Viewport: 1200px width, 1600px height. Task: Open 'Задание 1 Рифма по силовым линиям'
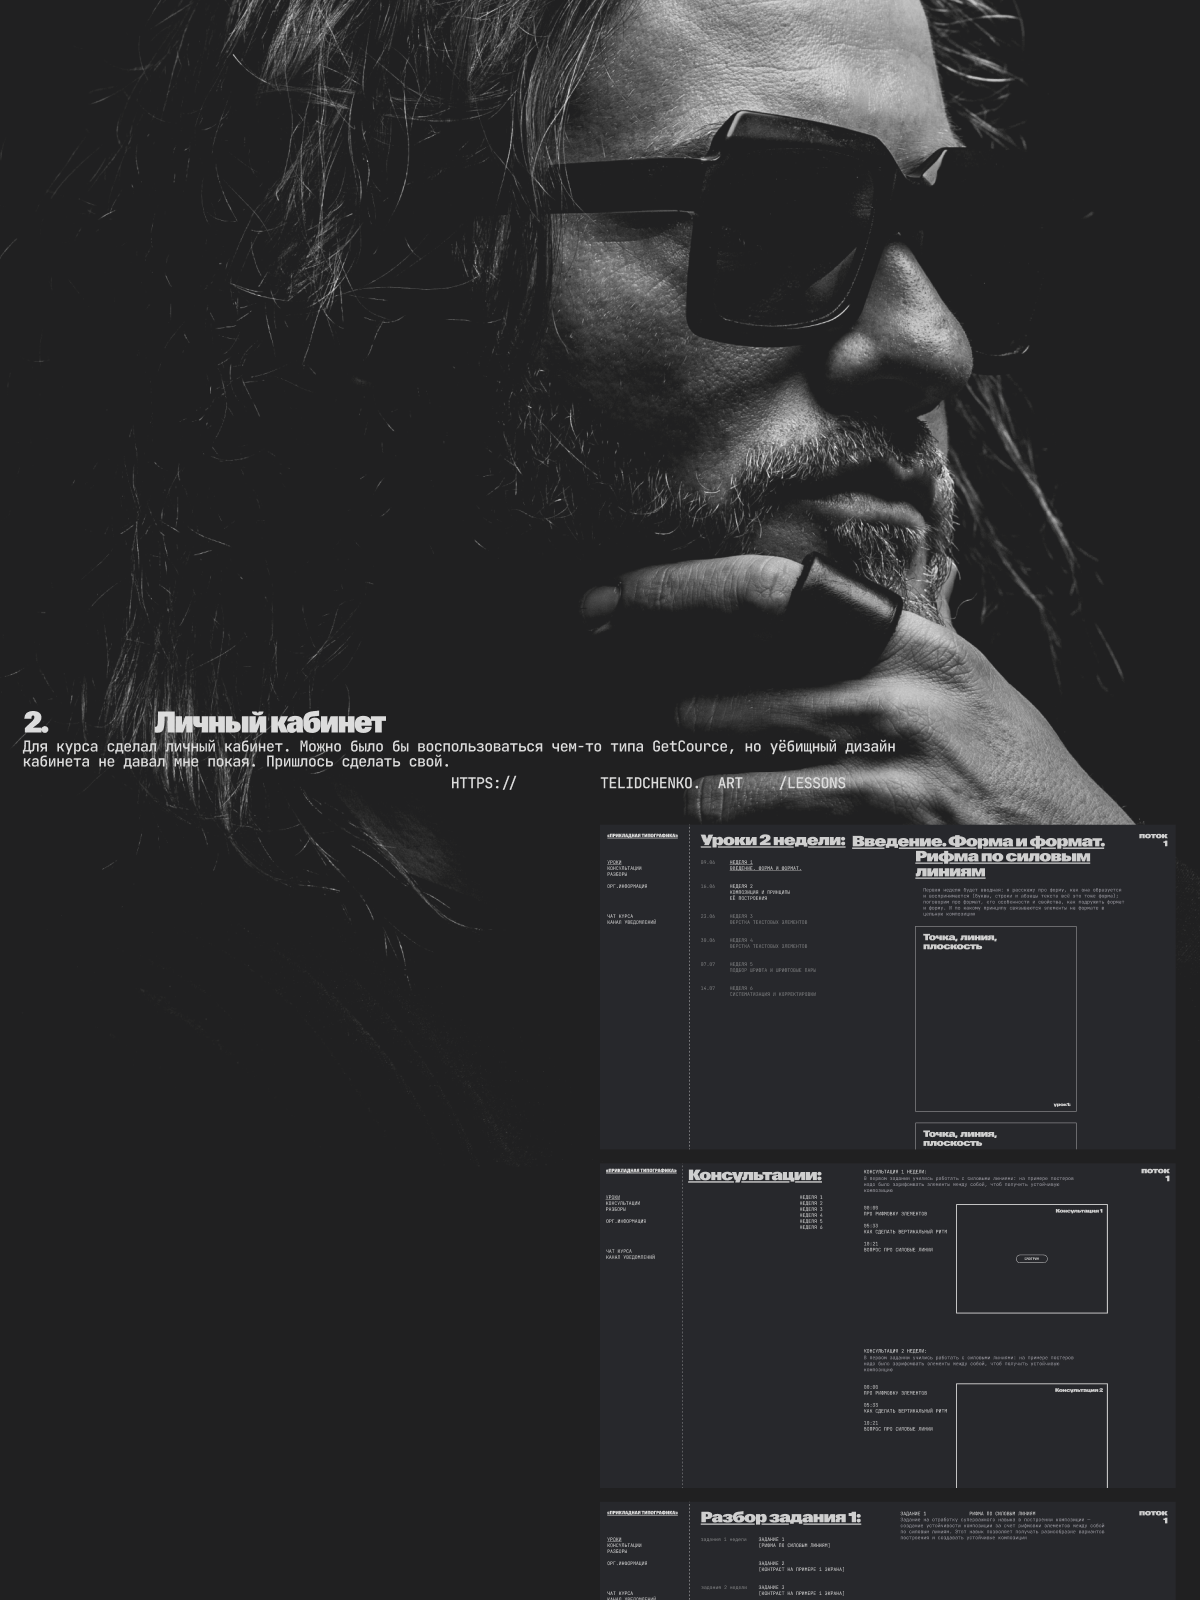(x=794, y=1542)
